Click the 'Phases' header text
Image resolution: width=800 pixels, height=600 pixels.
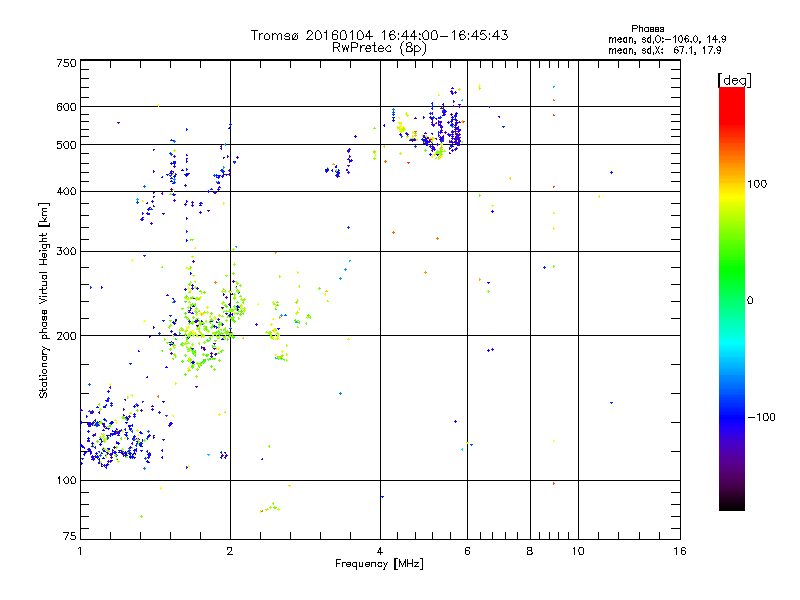pos(647,29)
